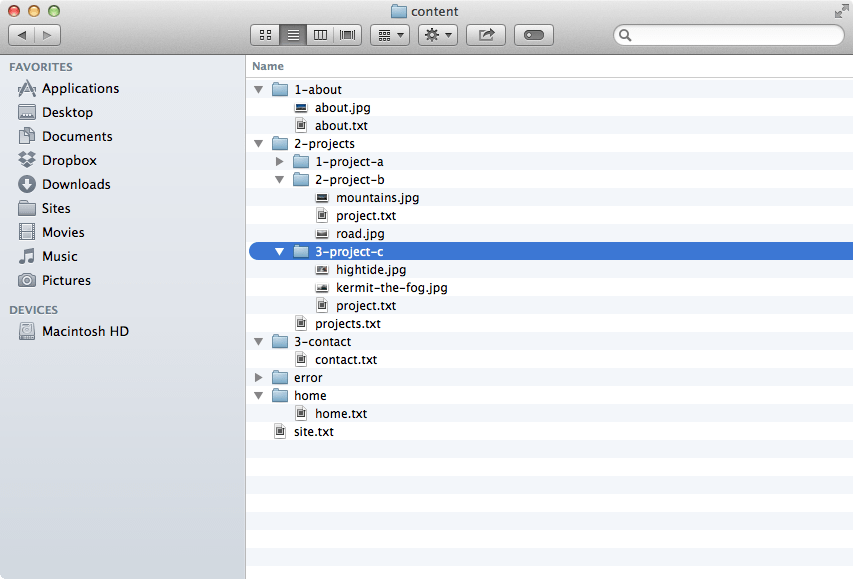The image size is (853, 579).
Task: Collapse the 3-project-c folder triangle
Action: tap(280, 251)
